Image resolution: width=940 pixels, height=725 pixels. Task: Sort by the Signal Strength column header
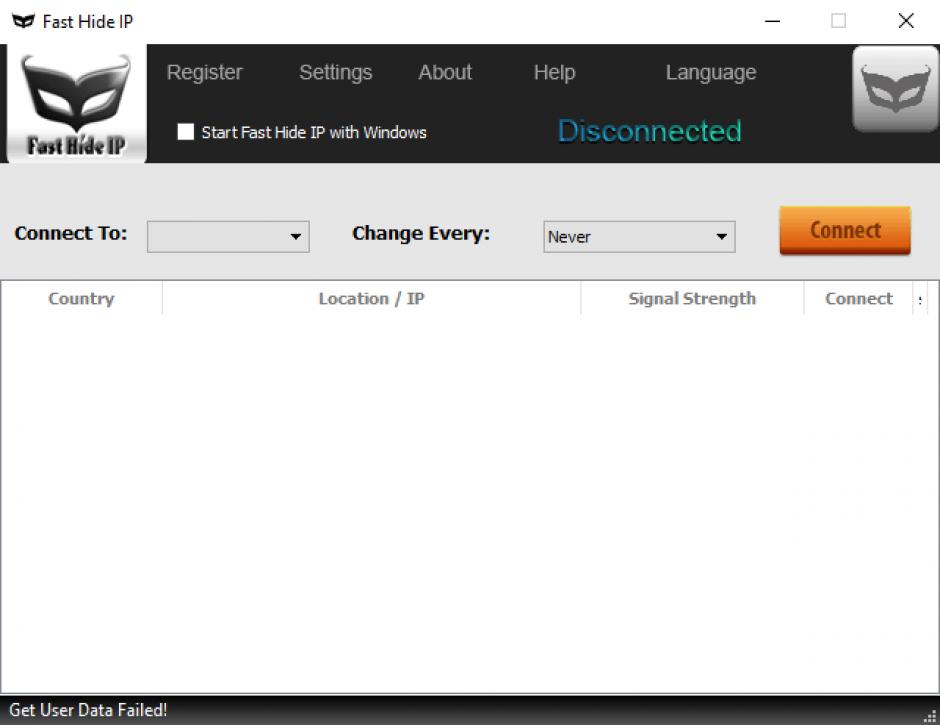click(692, 299)
